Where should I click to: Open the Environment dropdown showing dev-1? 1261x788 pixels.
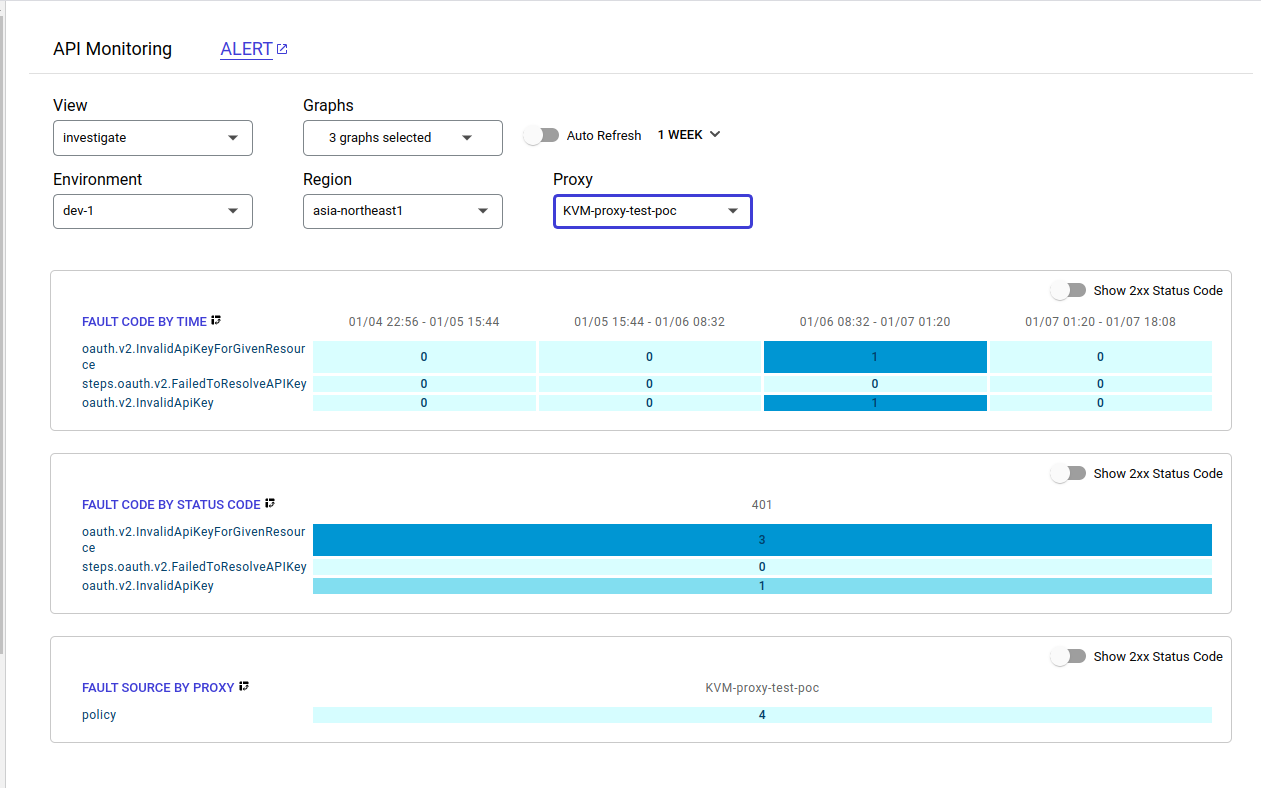153,211
